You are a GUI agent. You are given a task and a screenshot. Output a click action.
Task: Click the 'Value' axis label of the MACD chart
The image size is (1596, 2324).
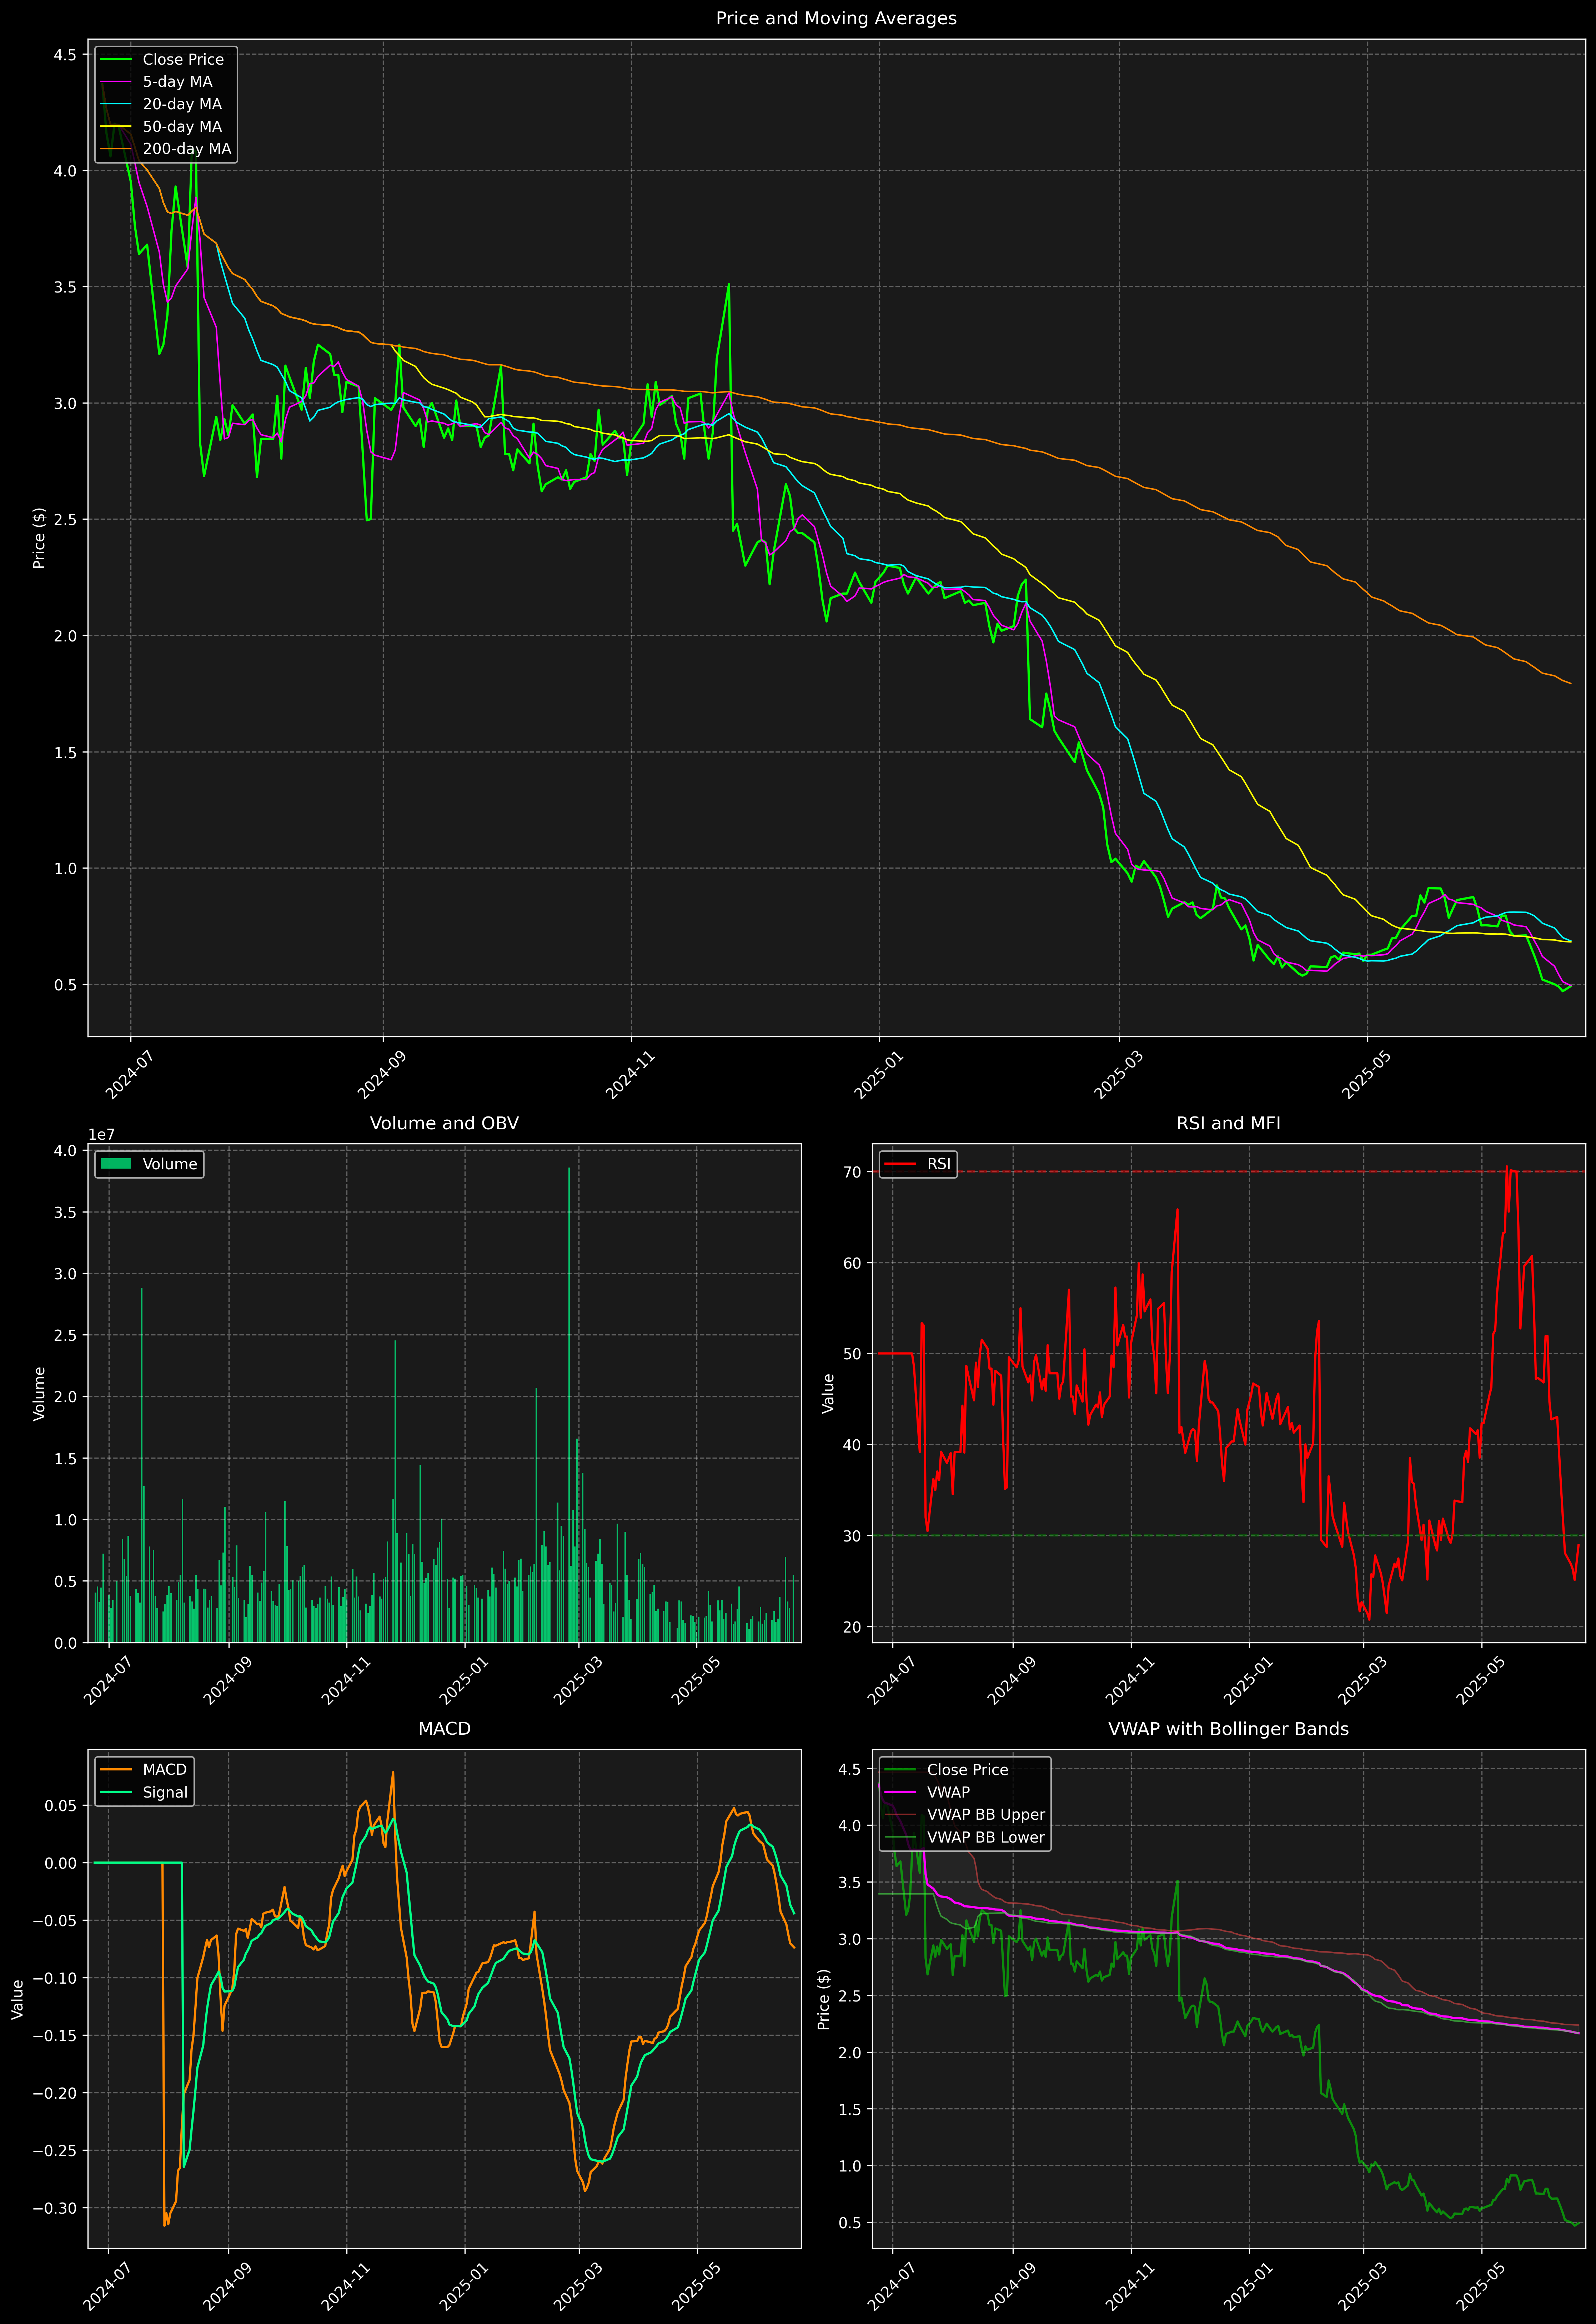click(17, 1999)
